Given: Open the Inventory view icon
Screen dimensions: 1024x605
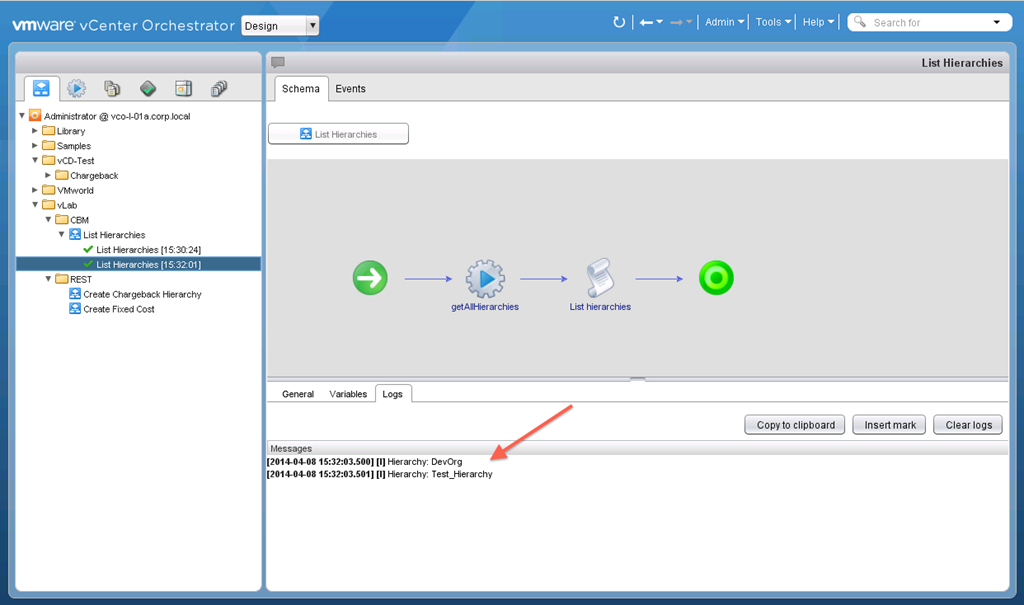Looking at the screenshot, I should pos(219,88).
